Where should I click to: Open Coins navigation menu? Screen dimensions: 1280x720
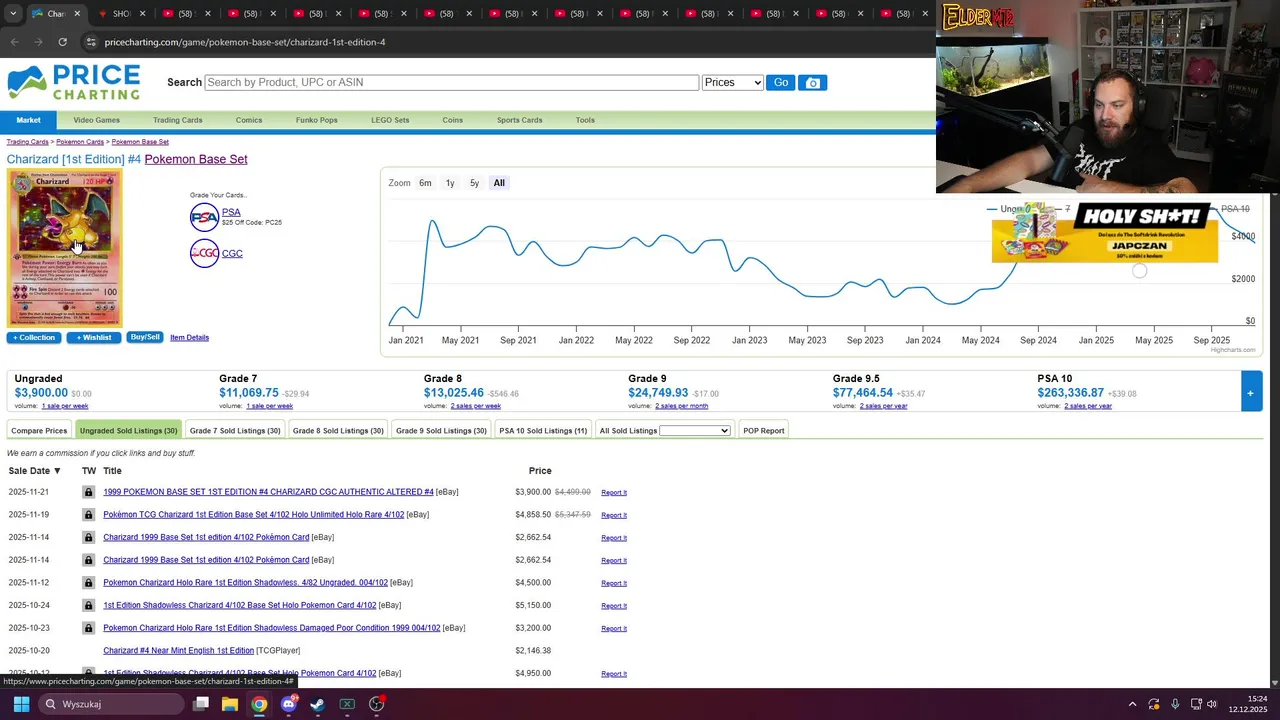pyautogui.click(x=453, y=120)
